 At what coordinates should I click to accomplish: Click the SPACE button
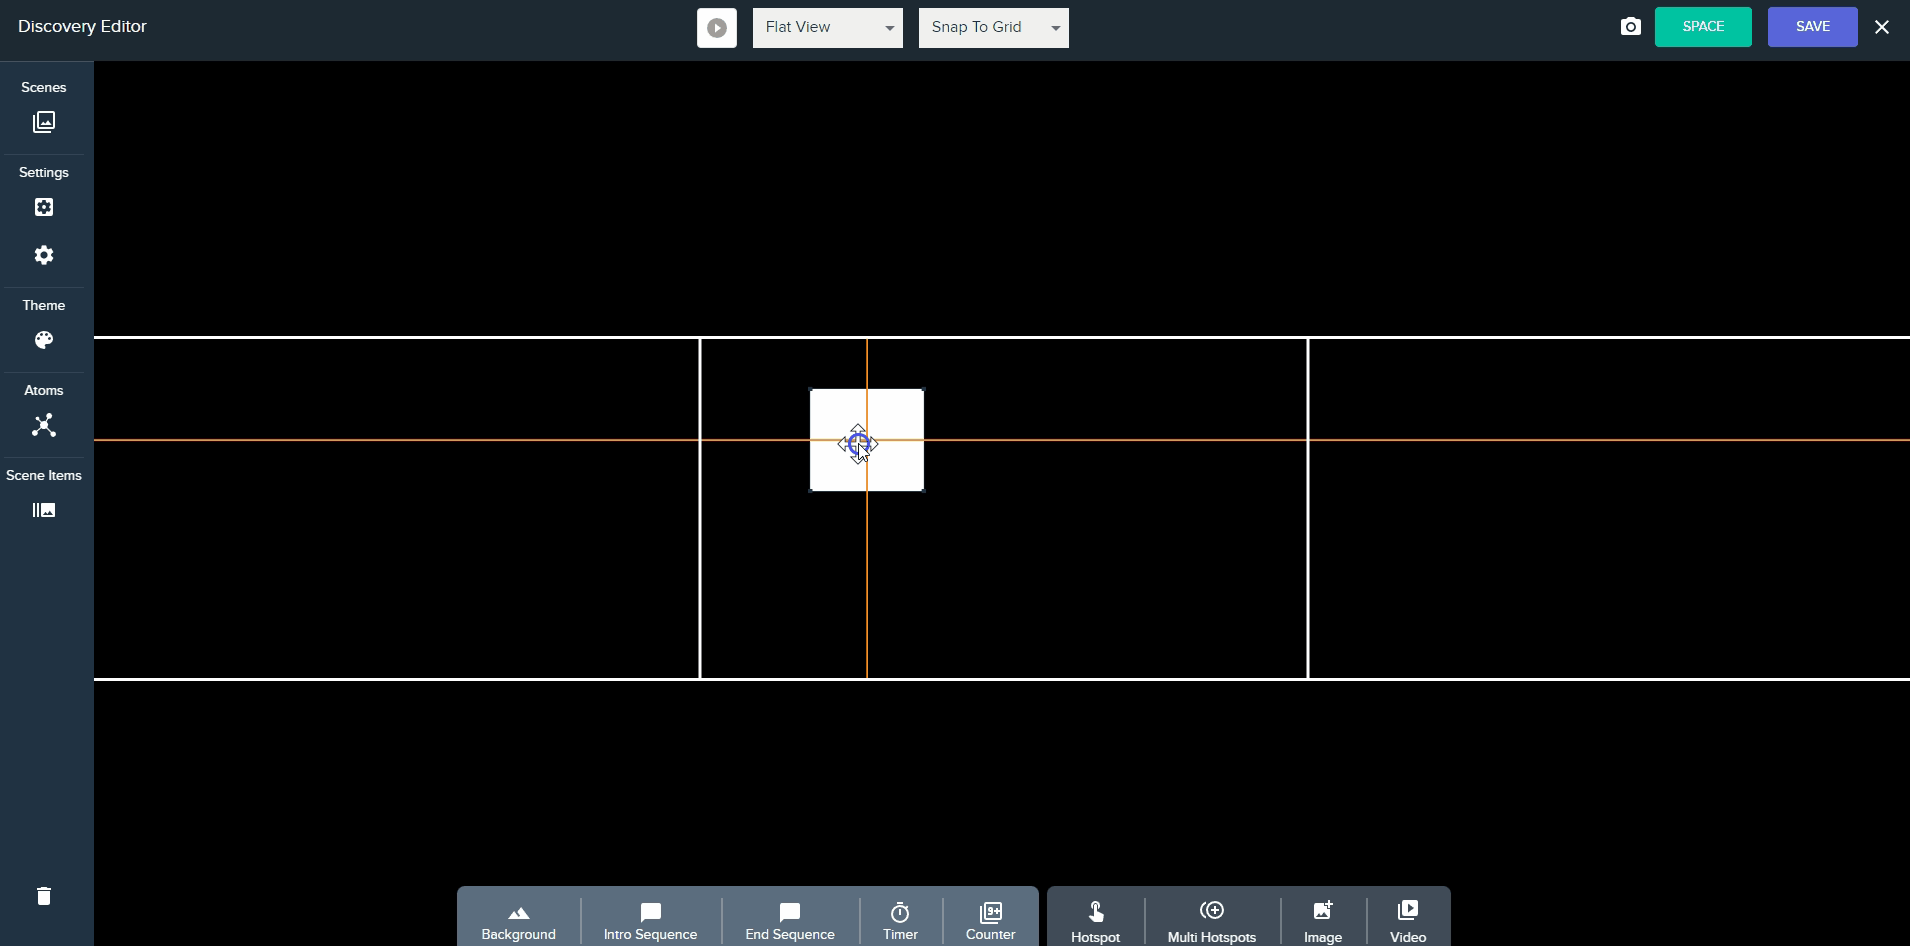(x=1703, y=27)
